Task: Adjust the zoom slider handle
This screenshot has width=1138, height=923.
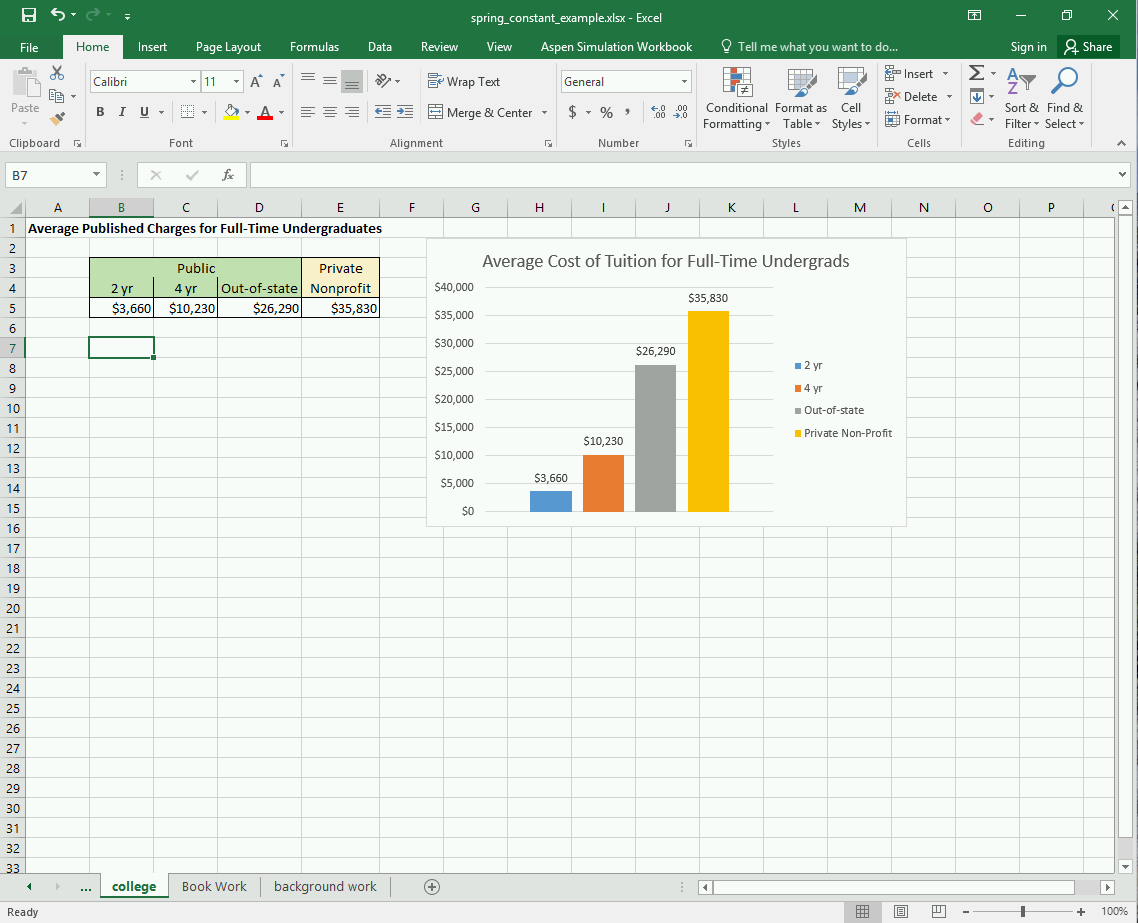Action: coord(1023,911)
